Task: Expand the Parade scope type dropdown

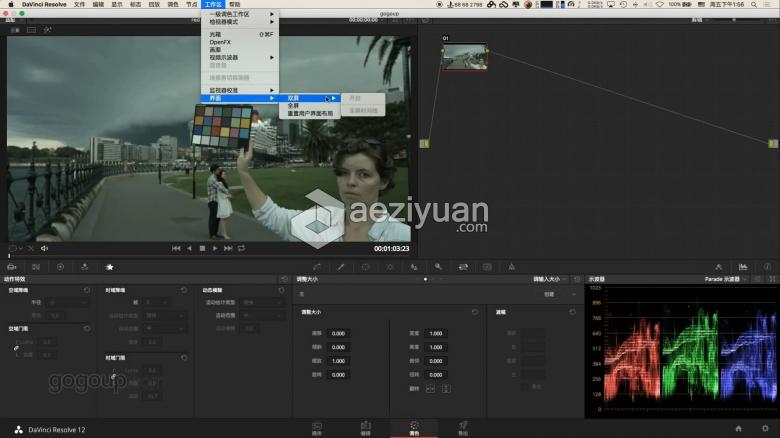Action: 738,279
